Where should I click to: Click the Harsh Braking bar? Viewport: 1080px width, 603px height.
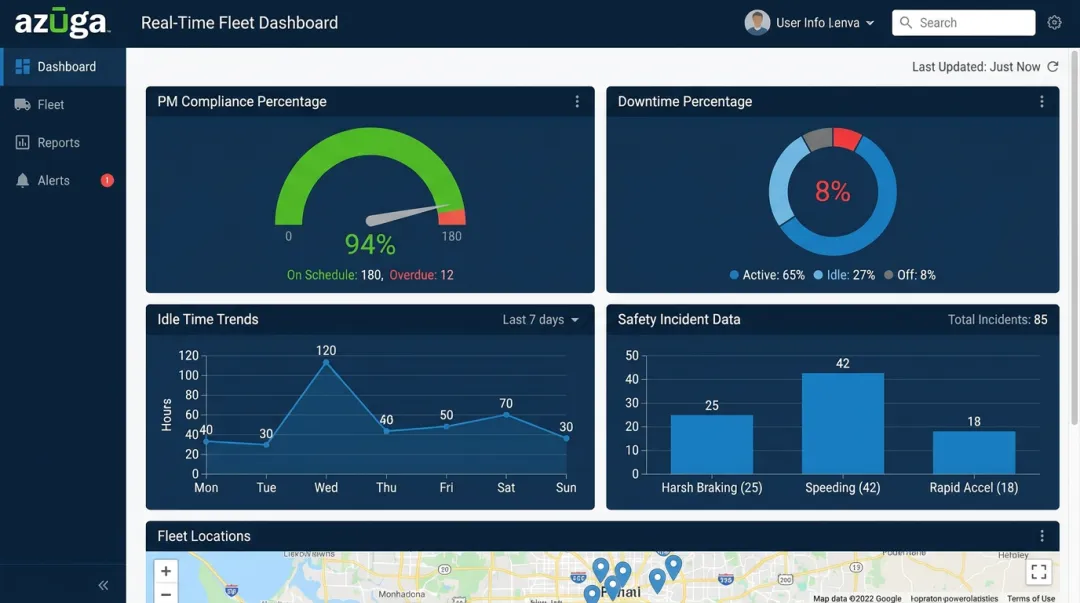point(712,444)
